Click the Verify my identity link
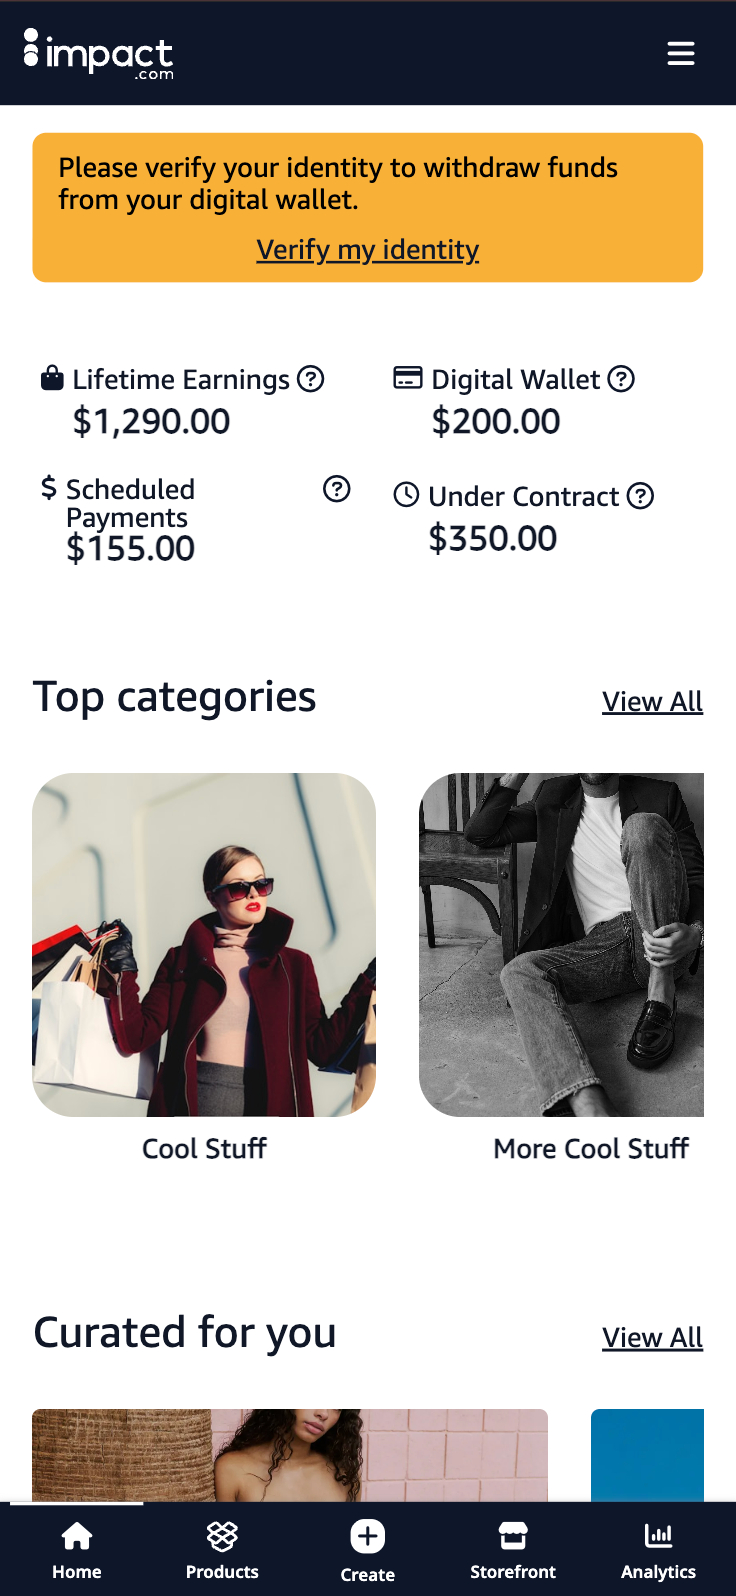 coord(367,249)
